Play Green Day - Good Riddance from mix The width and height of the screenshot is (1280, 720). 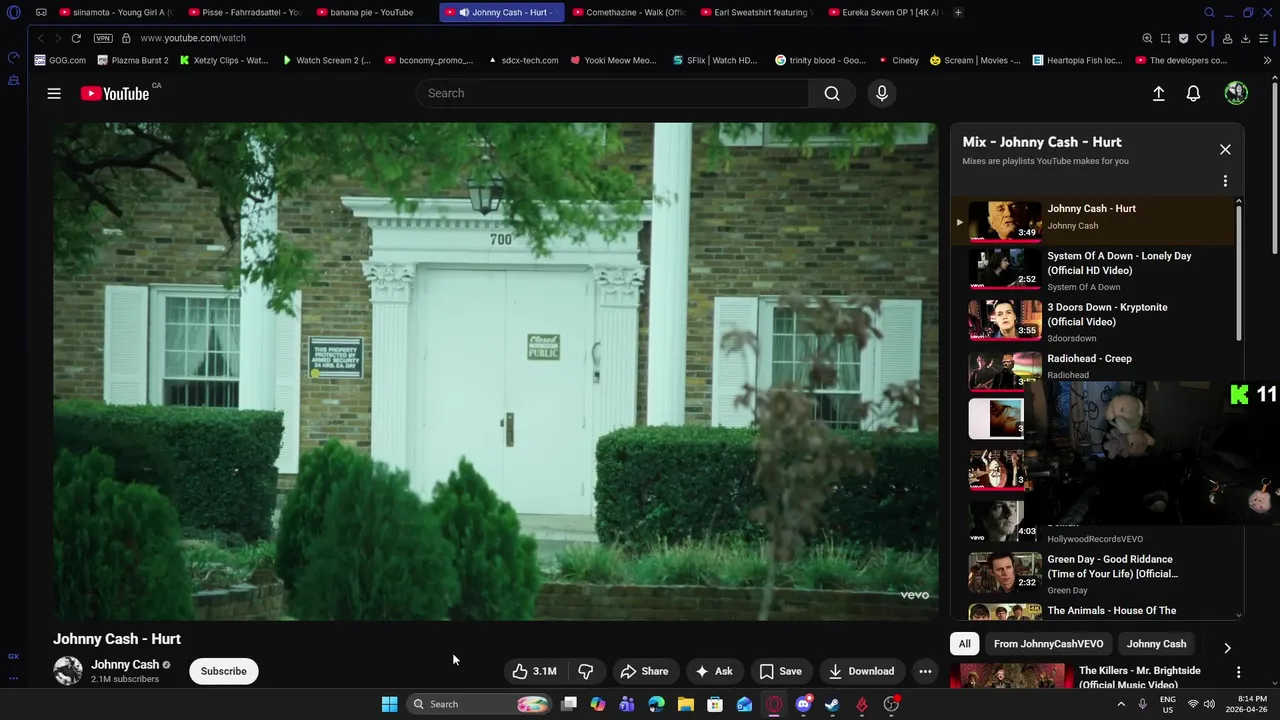1005,572
